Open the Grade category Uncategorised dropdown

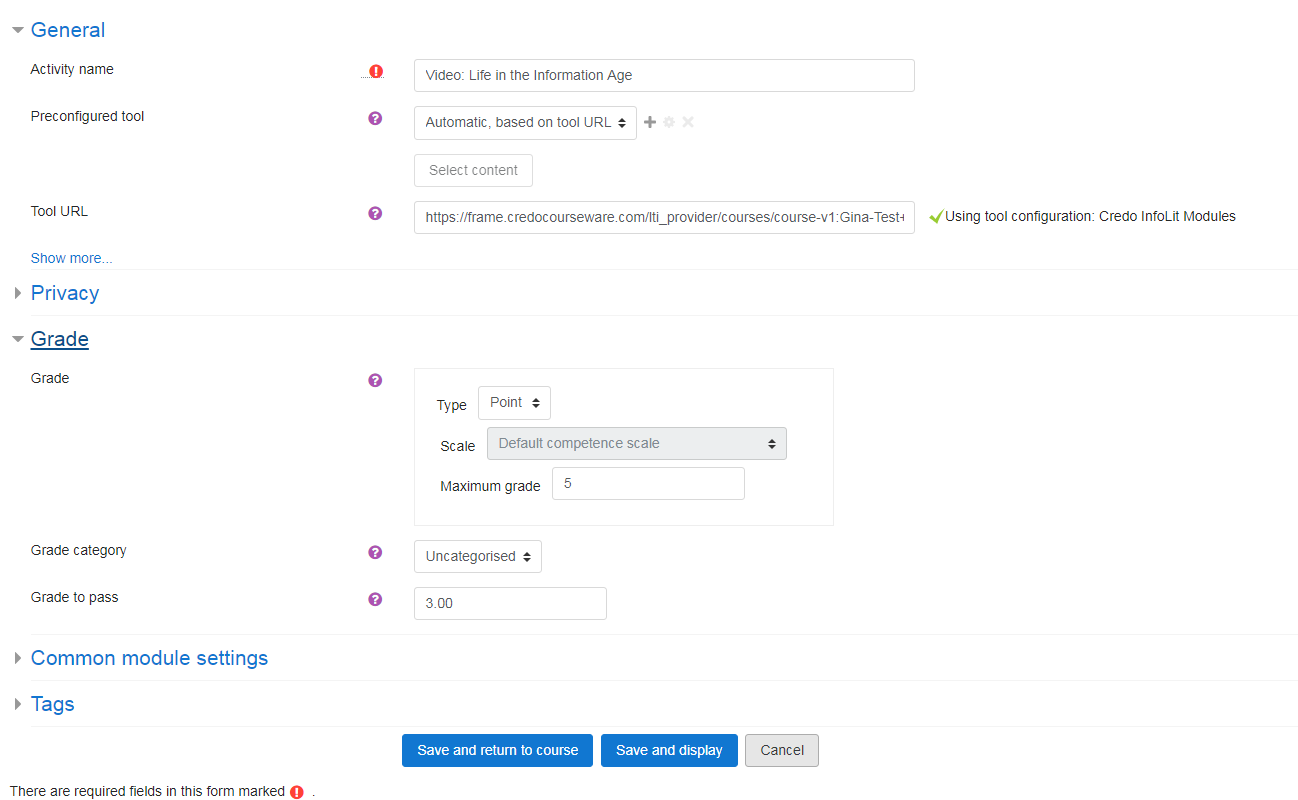tap(478, 557)
